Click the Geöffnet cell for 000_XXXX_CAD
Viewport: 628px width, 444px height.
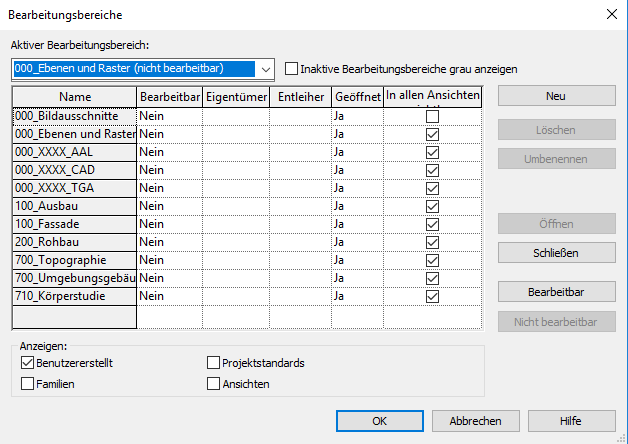tap(357, 171)
